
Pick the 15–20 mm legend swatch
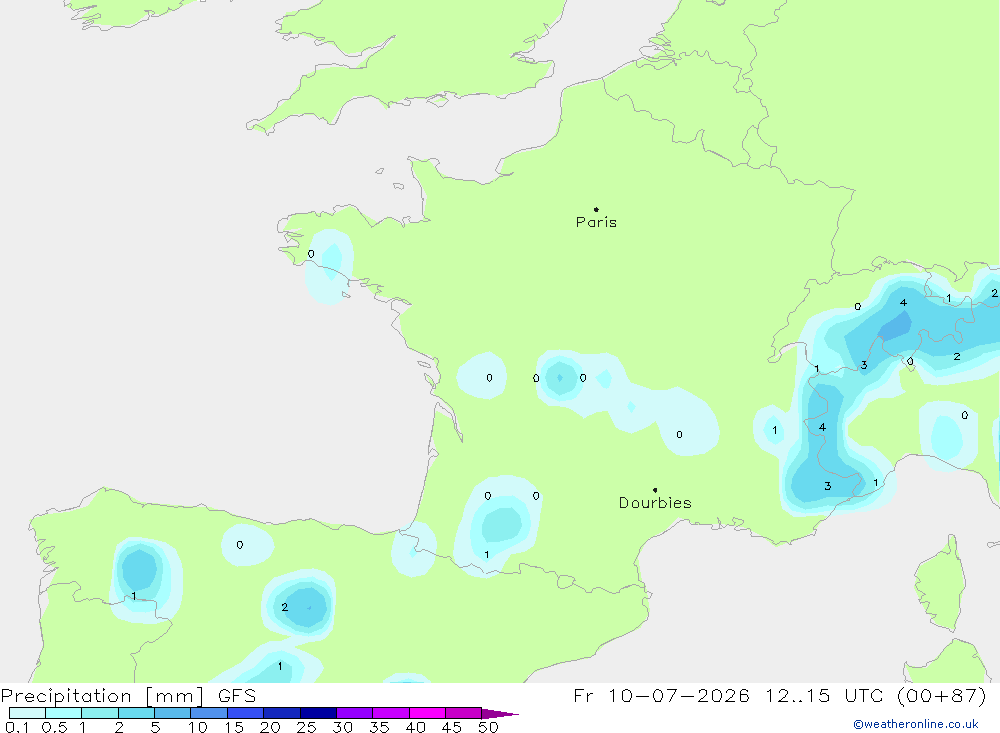(246, 713)
